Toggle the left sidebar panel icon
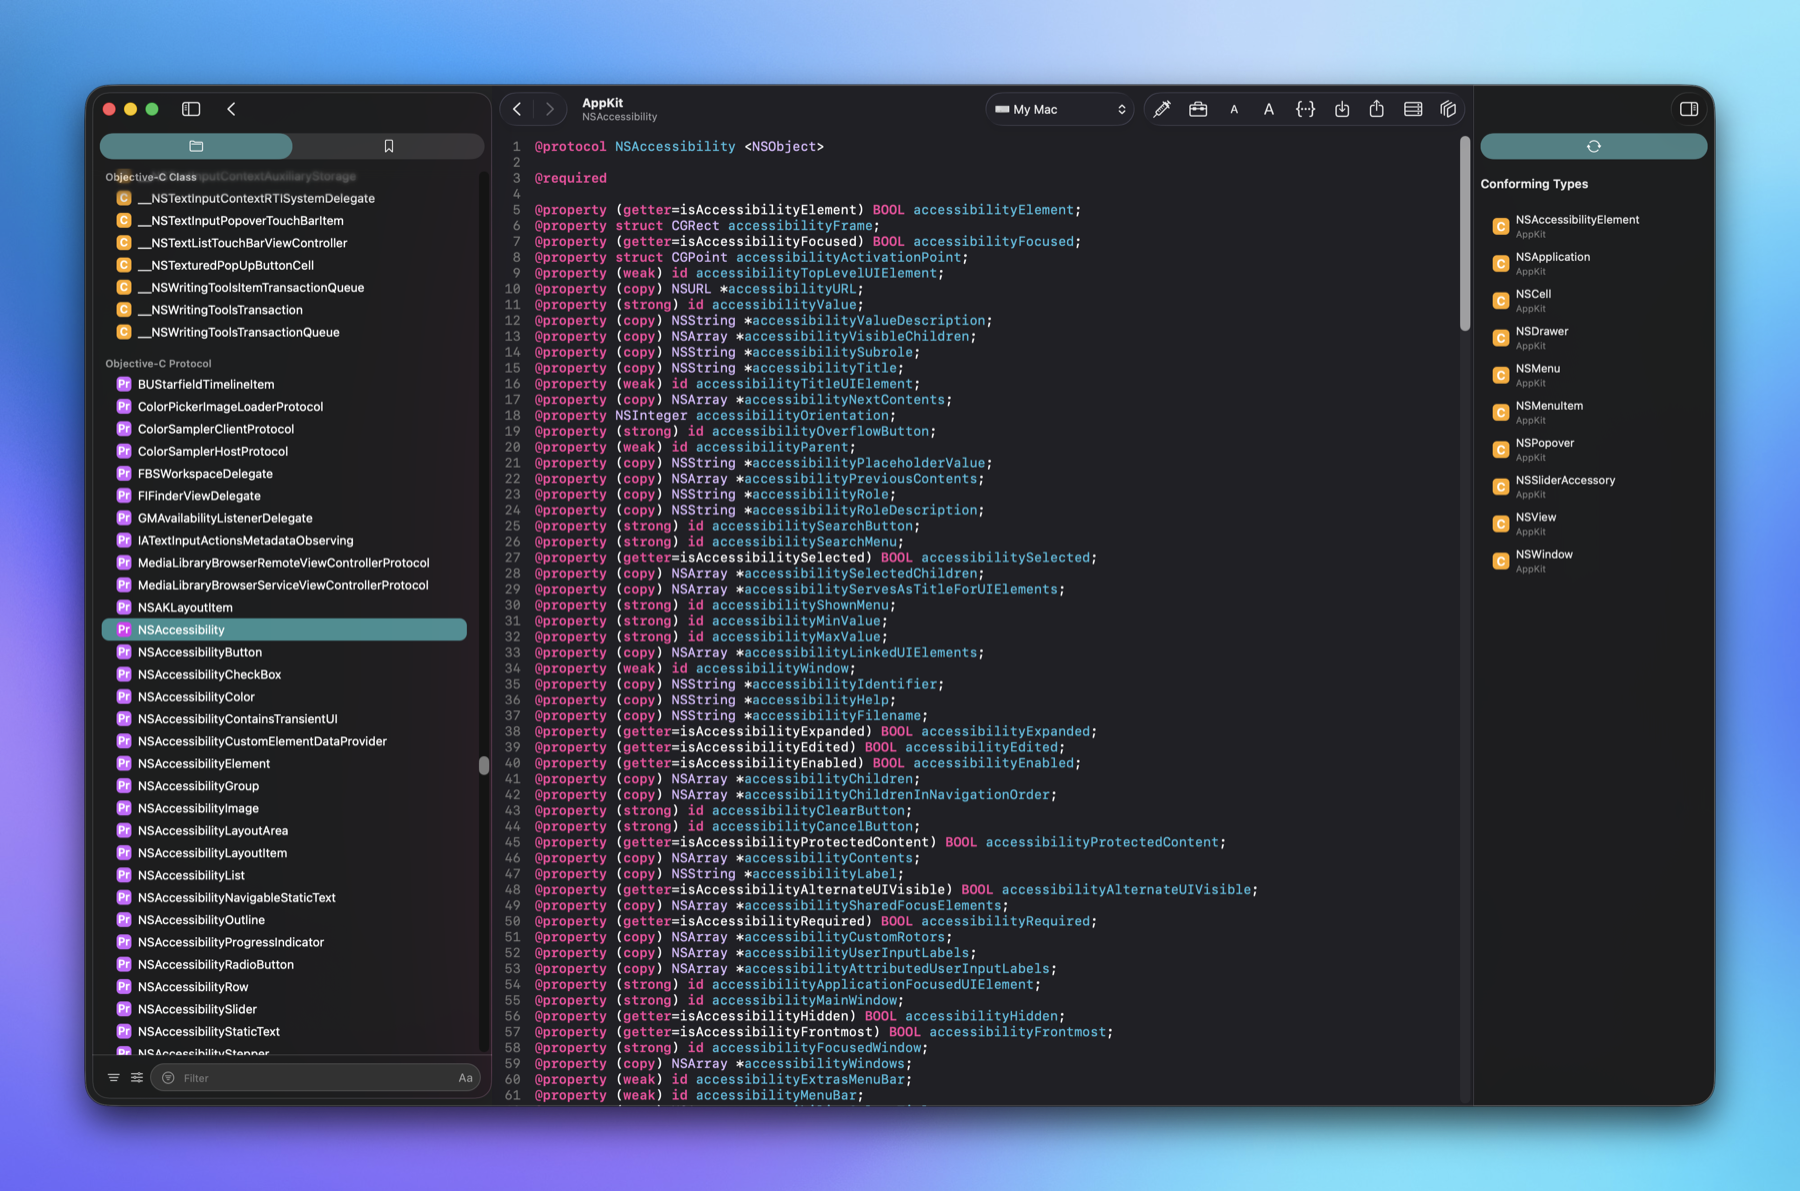The width and height of the screenshot is (1800, 1191). click(191, 109)
